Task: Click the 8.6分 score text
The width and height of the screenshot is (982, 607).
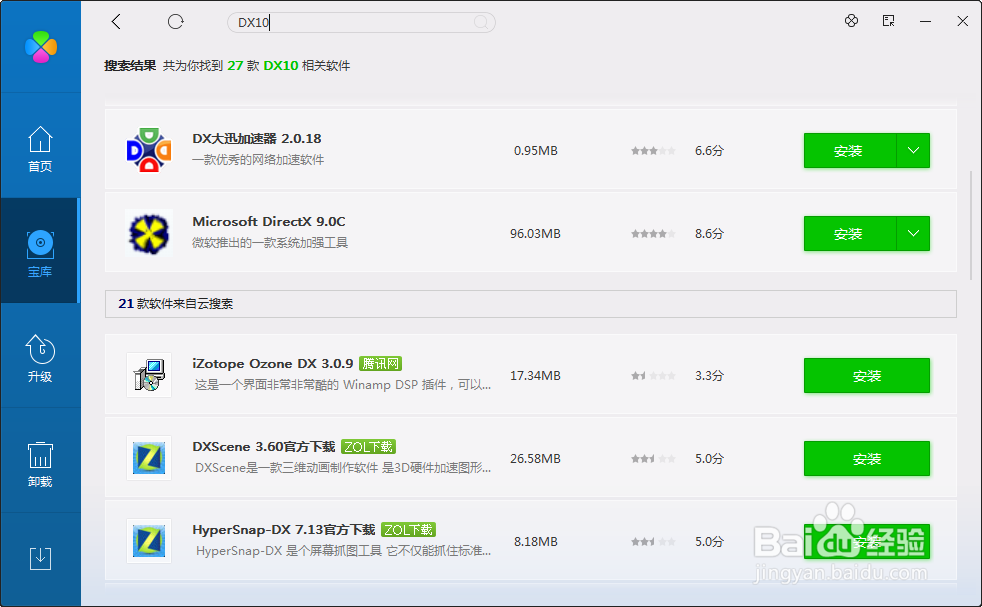Action: [709, 234]
